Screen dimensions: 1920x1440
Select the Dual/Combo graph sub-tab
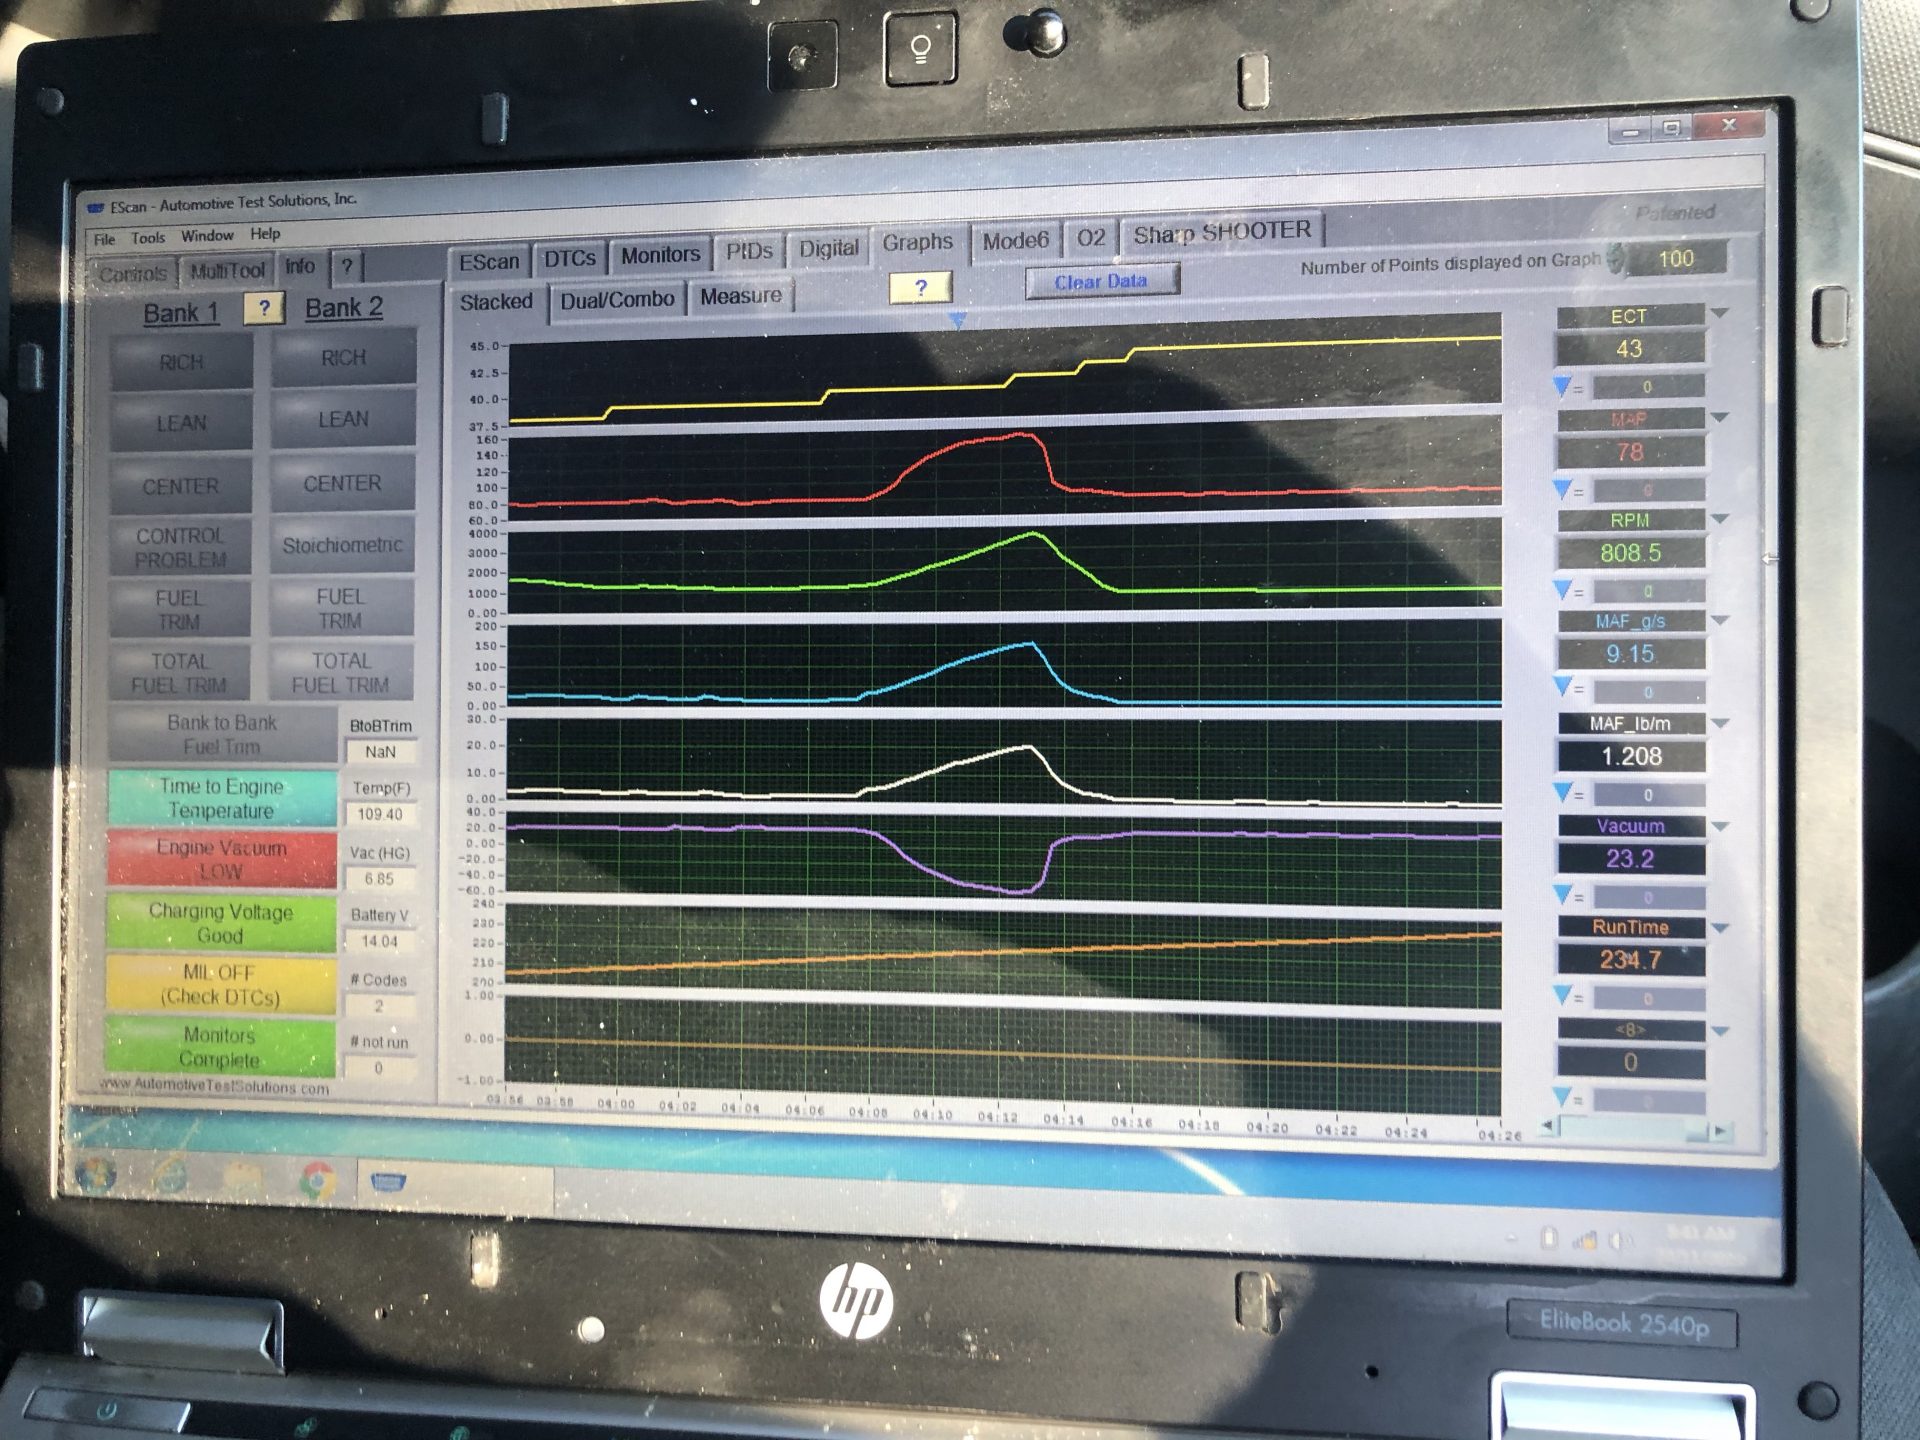point(617,300)
